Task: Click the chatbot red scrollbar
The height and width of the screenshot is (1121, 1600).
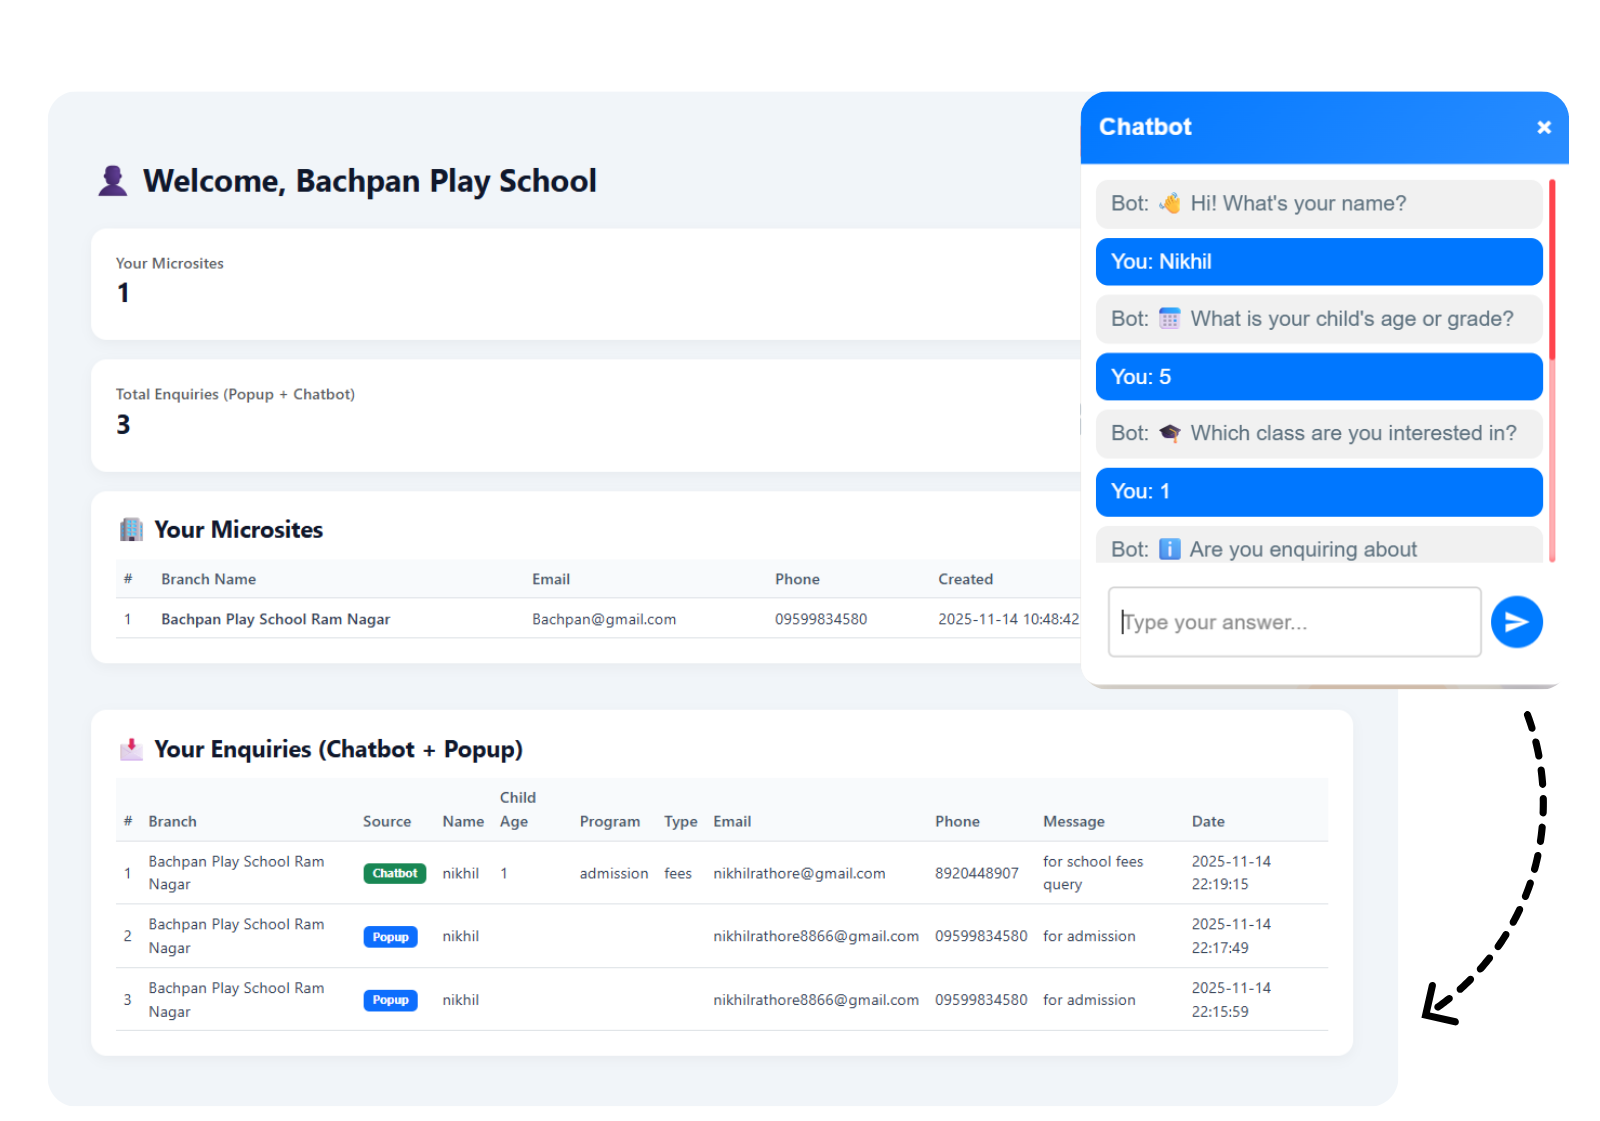Action: (1551, 270)
